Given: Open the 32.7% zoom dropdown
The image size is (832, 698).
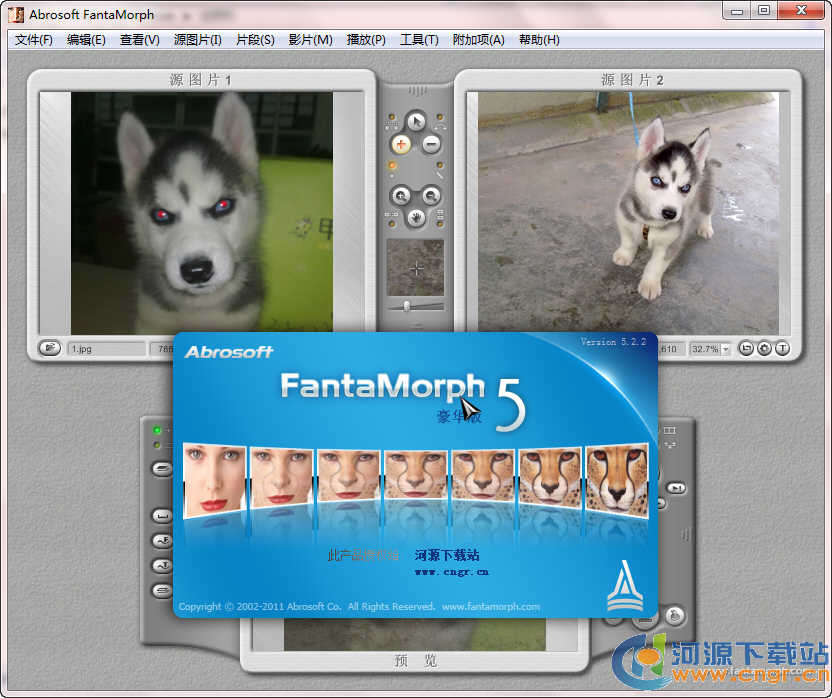Looking at the screenshot, I should pyautogui.click(x=725, y=349).
